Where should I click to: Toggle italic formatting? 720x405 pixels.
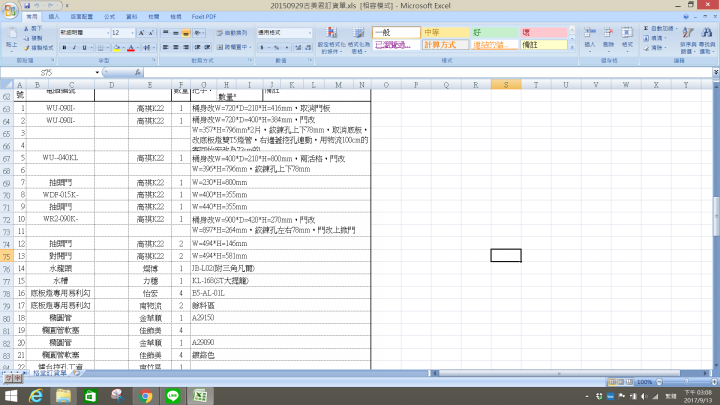74,48
